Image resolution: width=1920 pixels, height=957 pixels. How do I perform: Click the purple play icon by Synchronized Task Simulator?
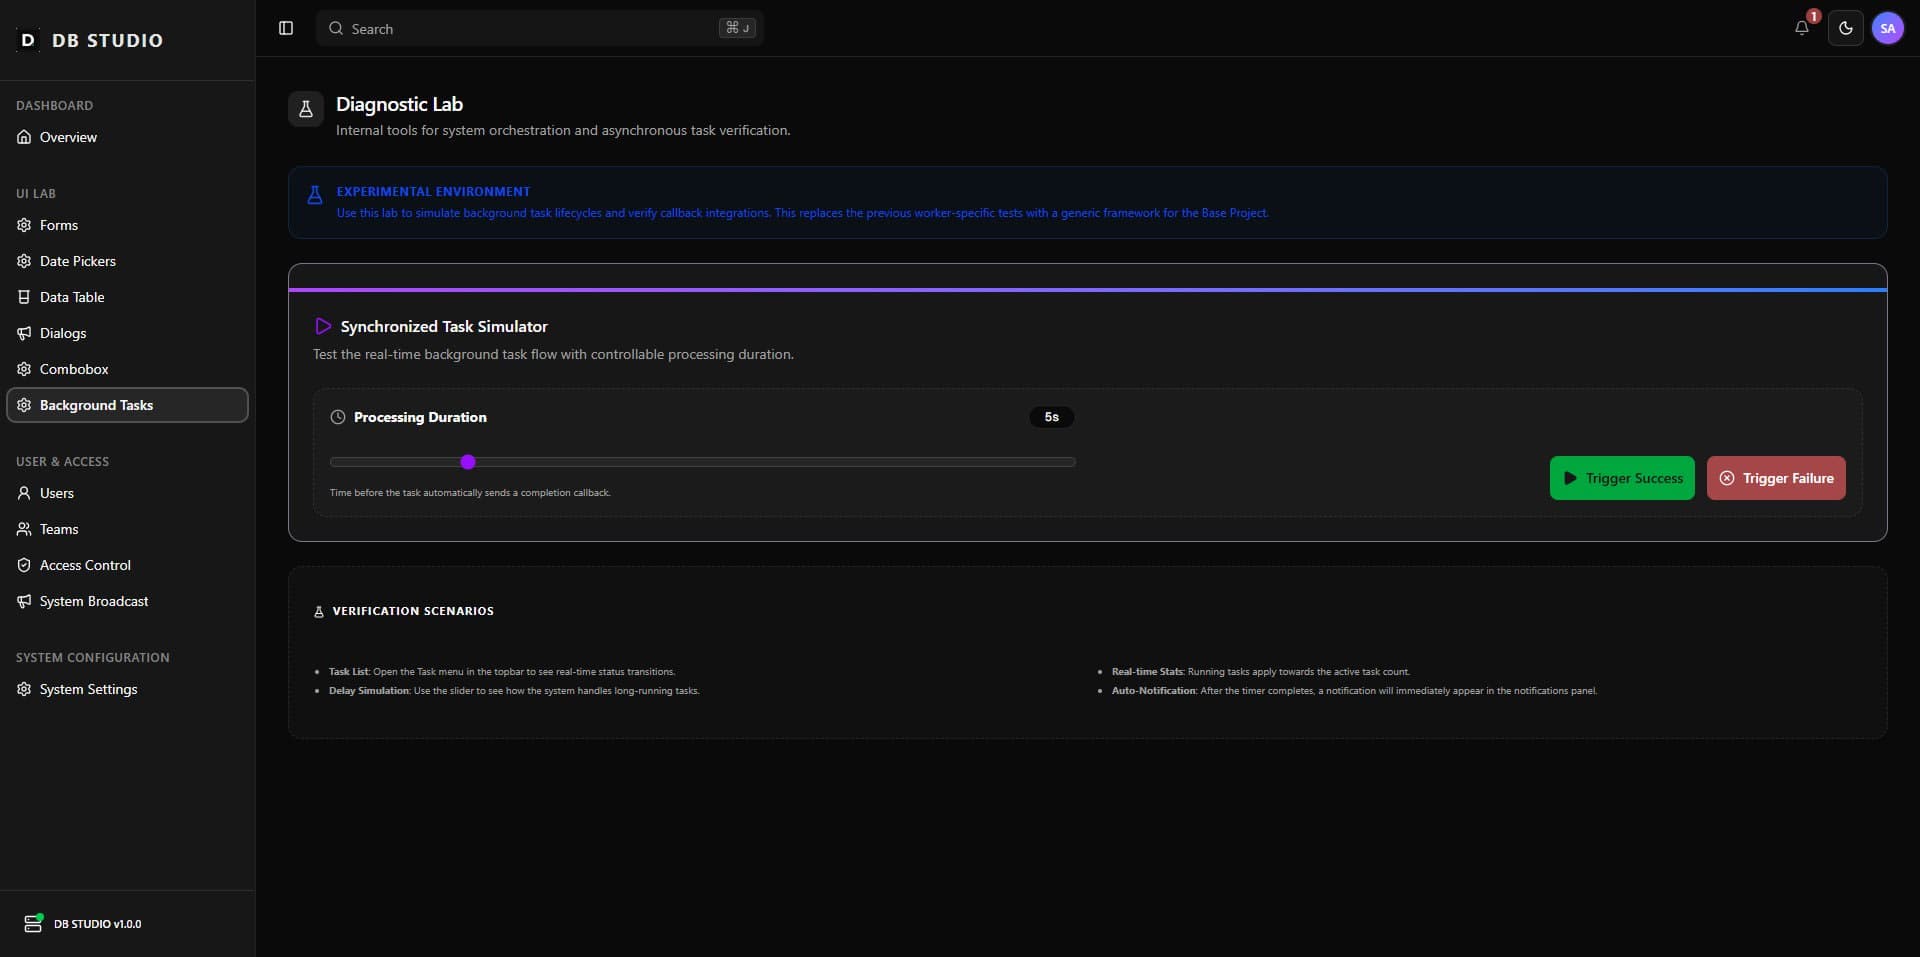[x=323, y=326]
